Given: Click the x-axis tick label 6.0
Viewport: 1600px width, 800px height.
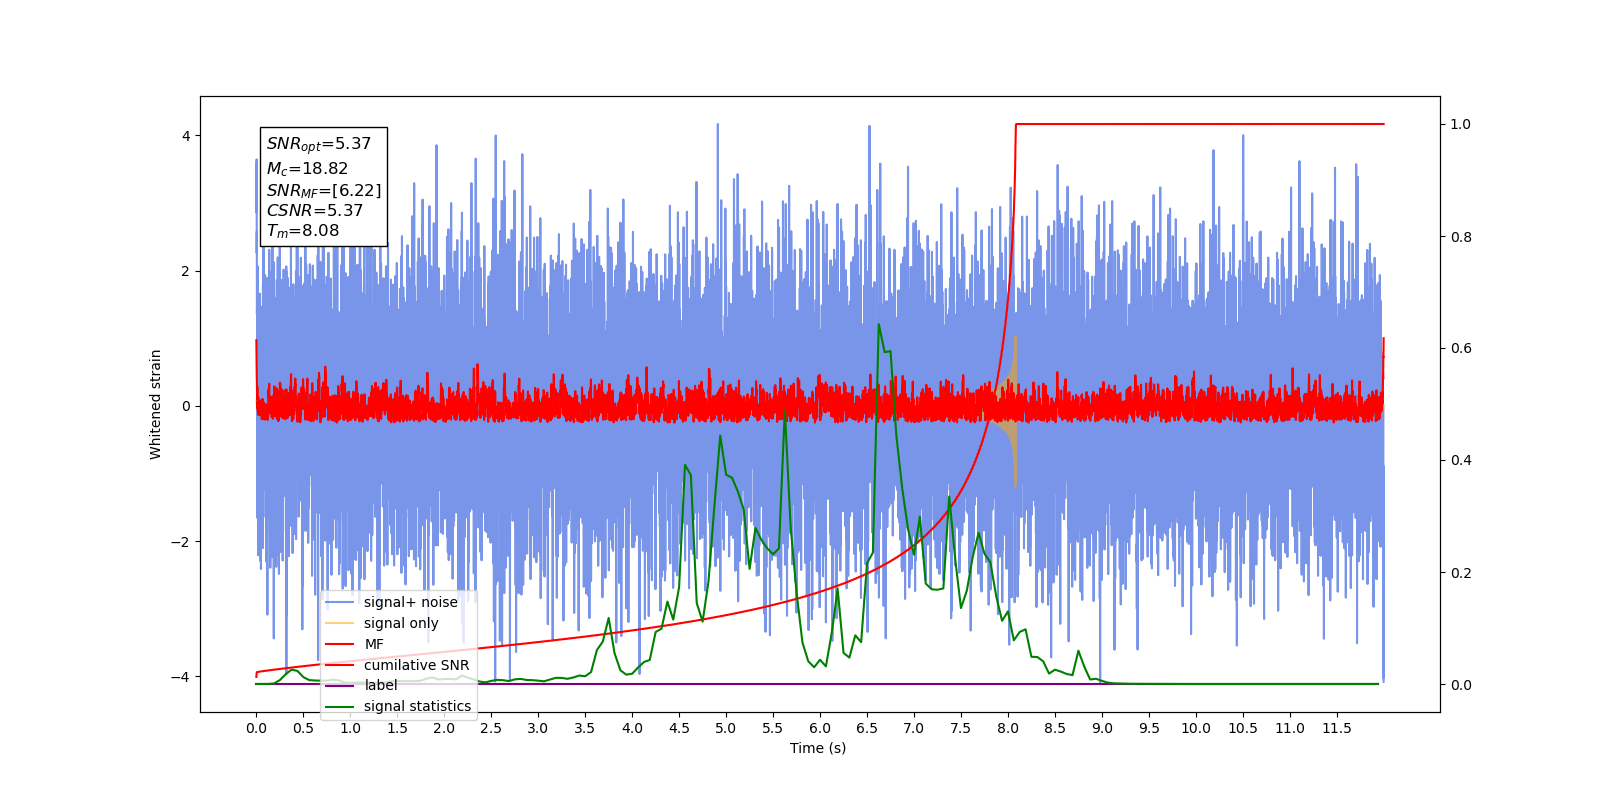Looking at the screenshot, I should pyautogui.click(x=820, y=728).
